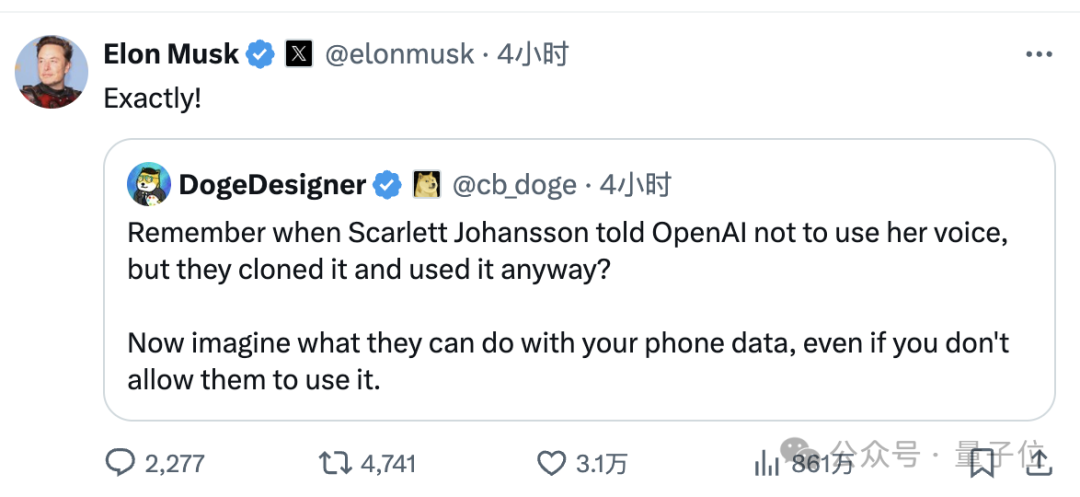
Task: Click Elon Musk's blue verified badge
Action: (x=261, y=54)
